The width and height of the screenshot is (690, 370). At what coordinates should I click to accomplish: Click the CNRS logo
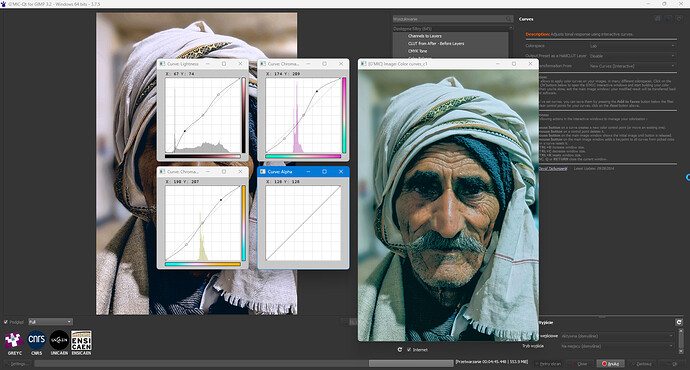click(37, 341)
